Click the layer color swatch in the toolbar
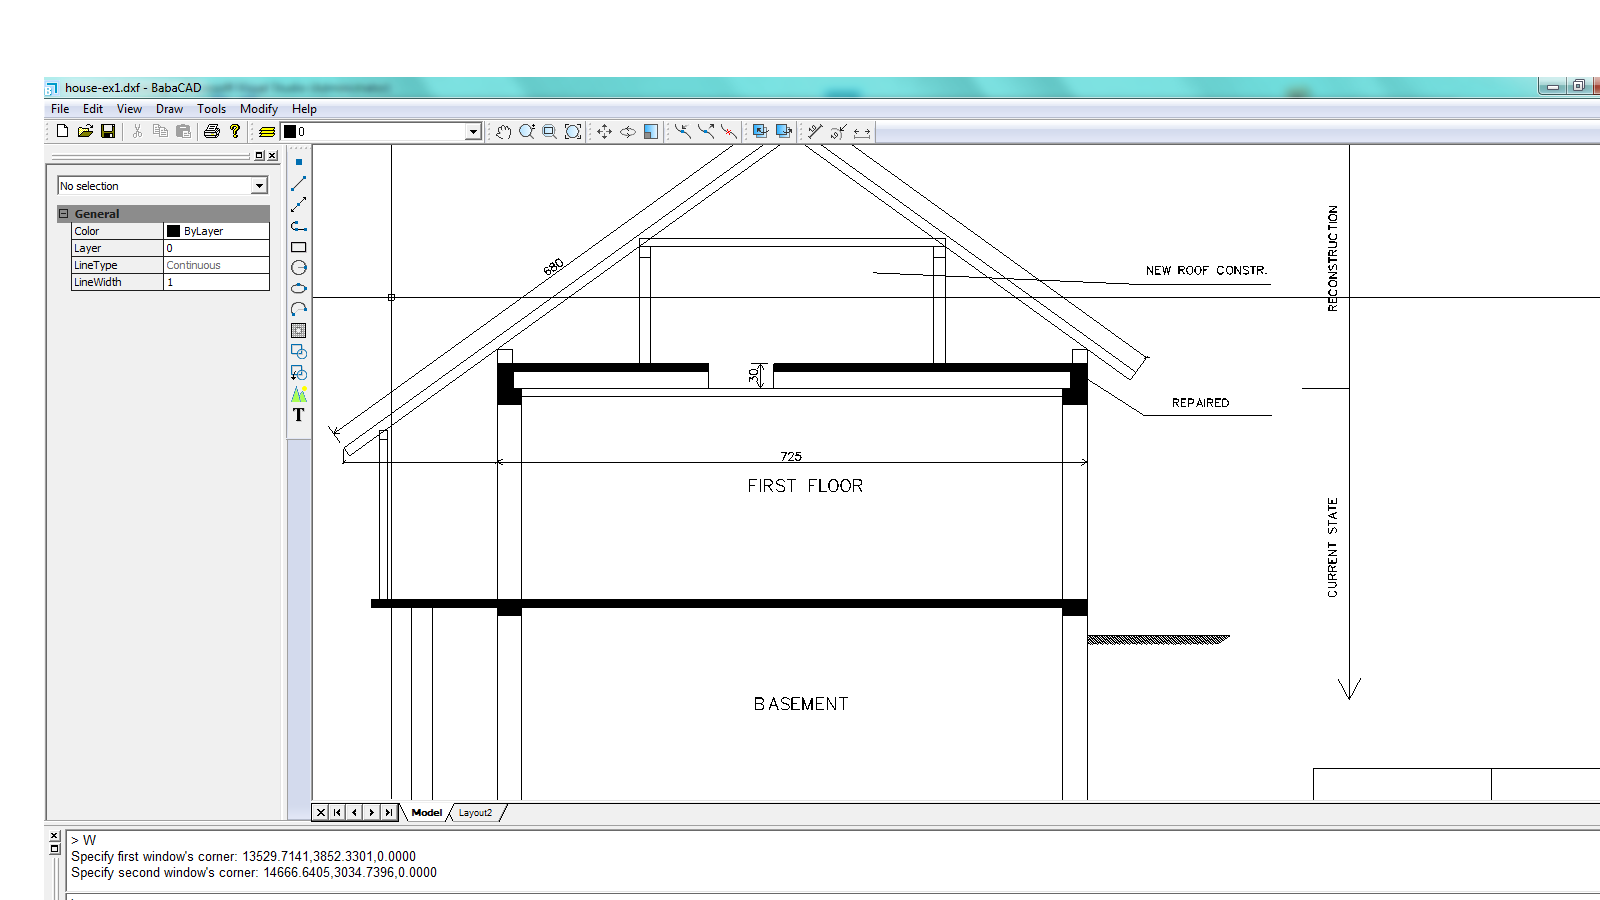1600x900 pixels. [290, 132]
